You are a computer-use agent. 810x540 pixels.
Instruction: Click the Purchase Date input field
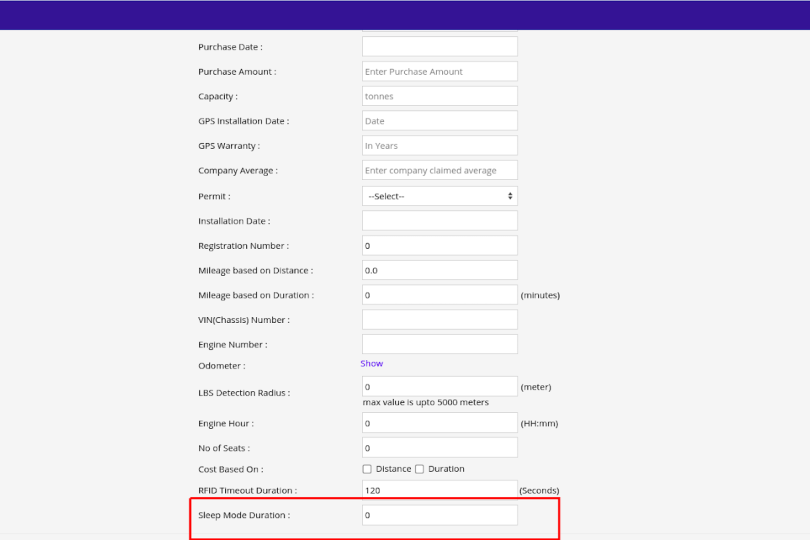click(x=439, y=47)
